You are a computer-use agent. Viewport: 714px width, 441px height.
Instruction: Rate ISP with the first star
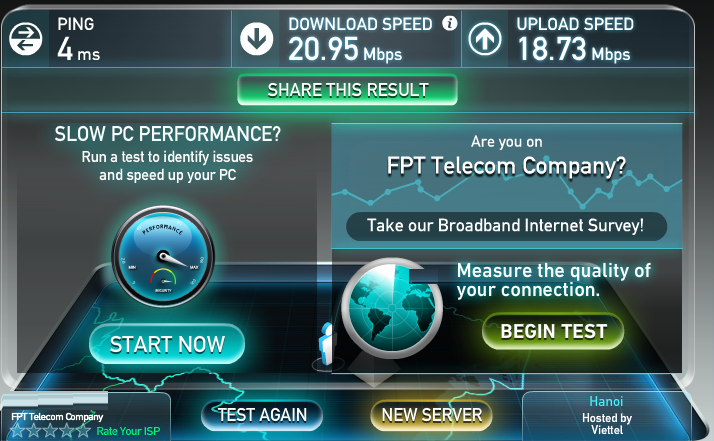(17, 431)
